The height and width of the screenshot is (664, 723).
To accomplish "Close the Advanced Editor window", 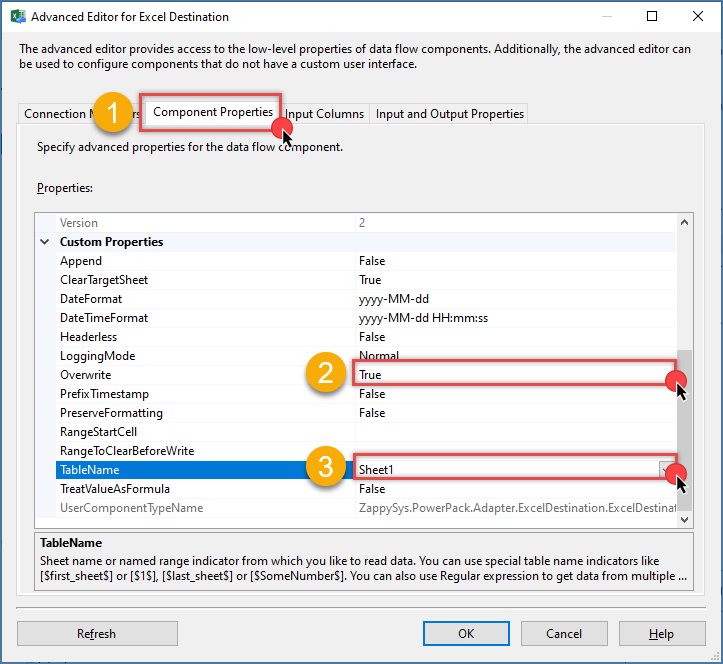I will 696,16.
